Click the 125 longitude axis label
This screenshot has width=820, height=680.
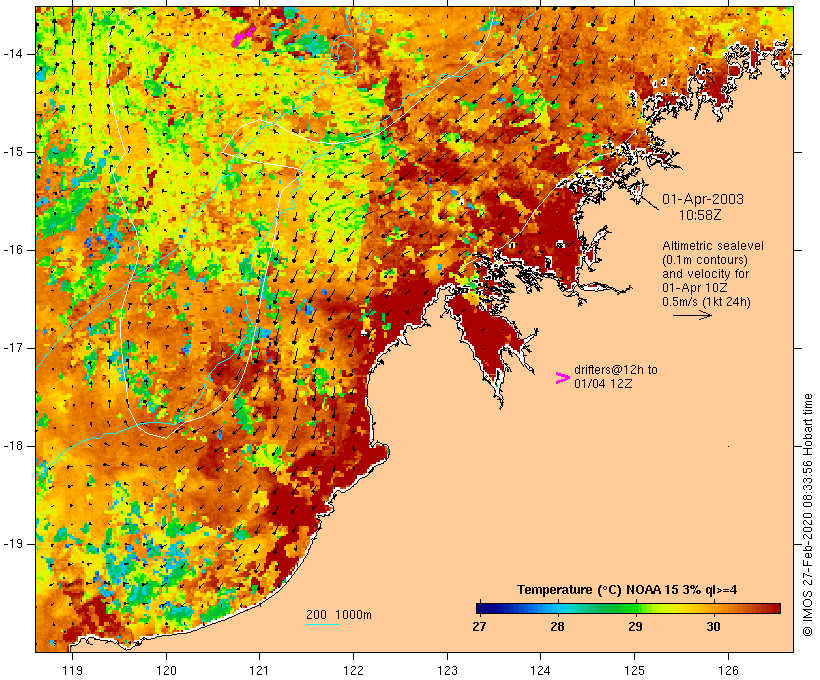click(x=635, y=671)
